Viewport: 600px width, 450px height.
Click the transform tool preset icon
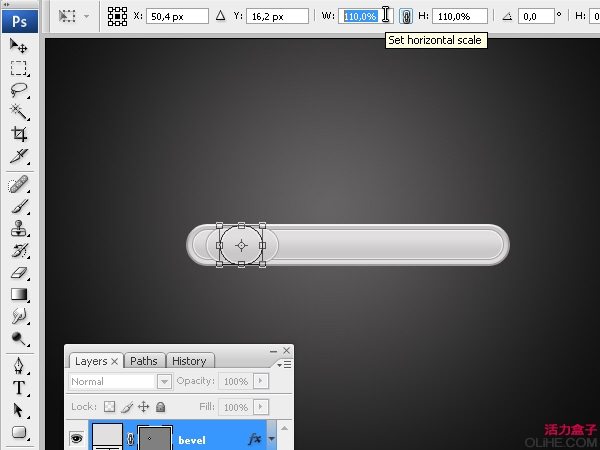67,16
